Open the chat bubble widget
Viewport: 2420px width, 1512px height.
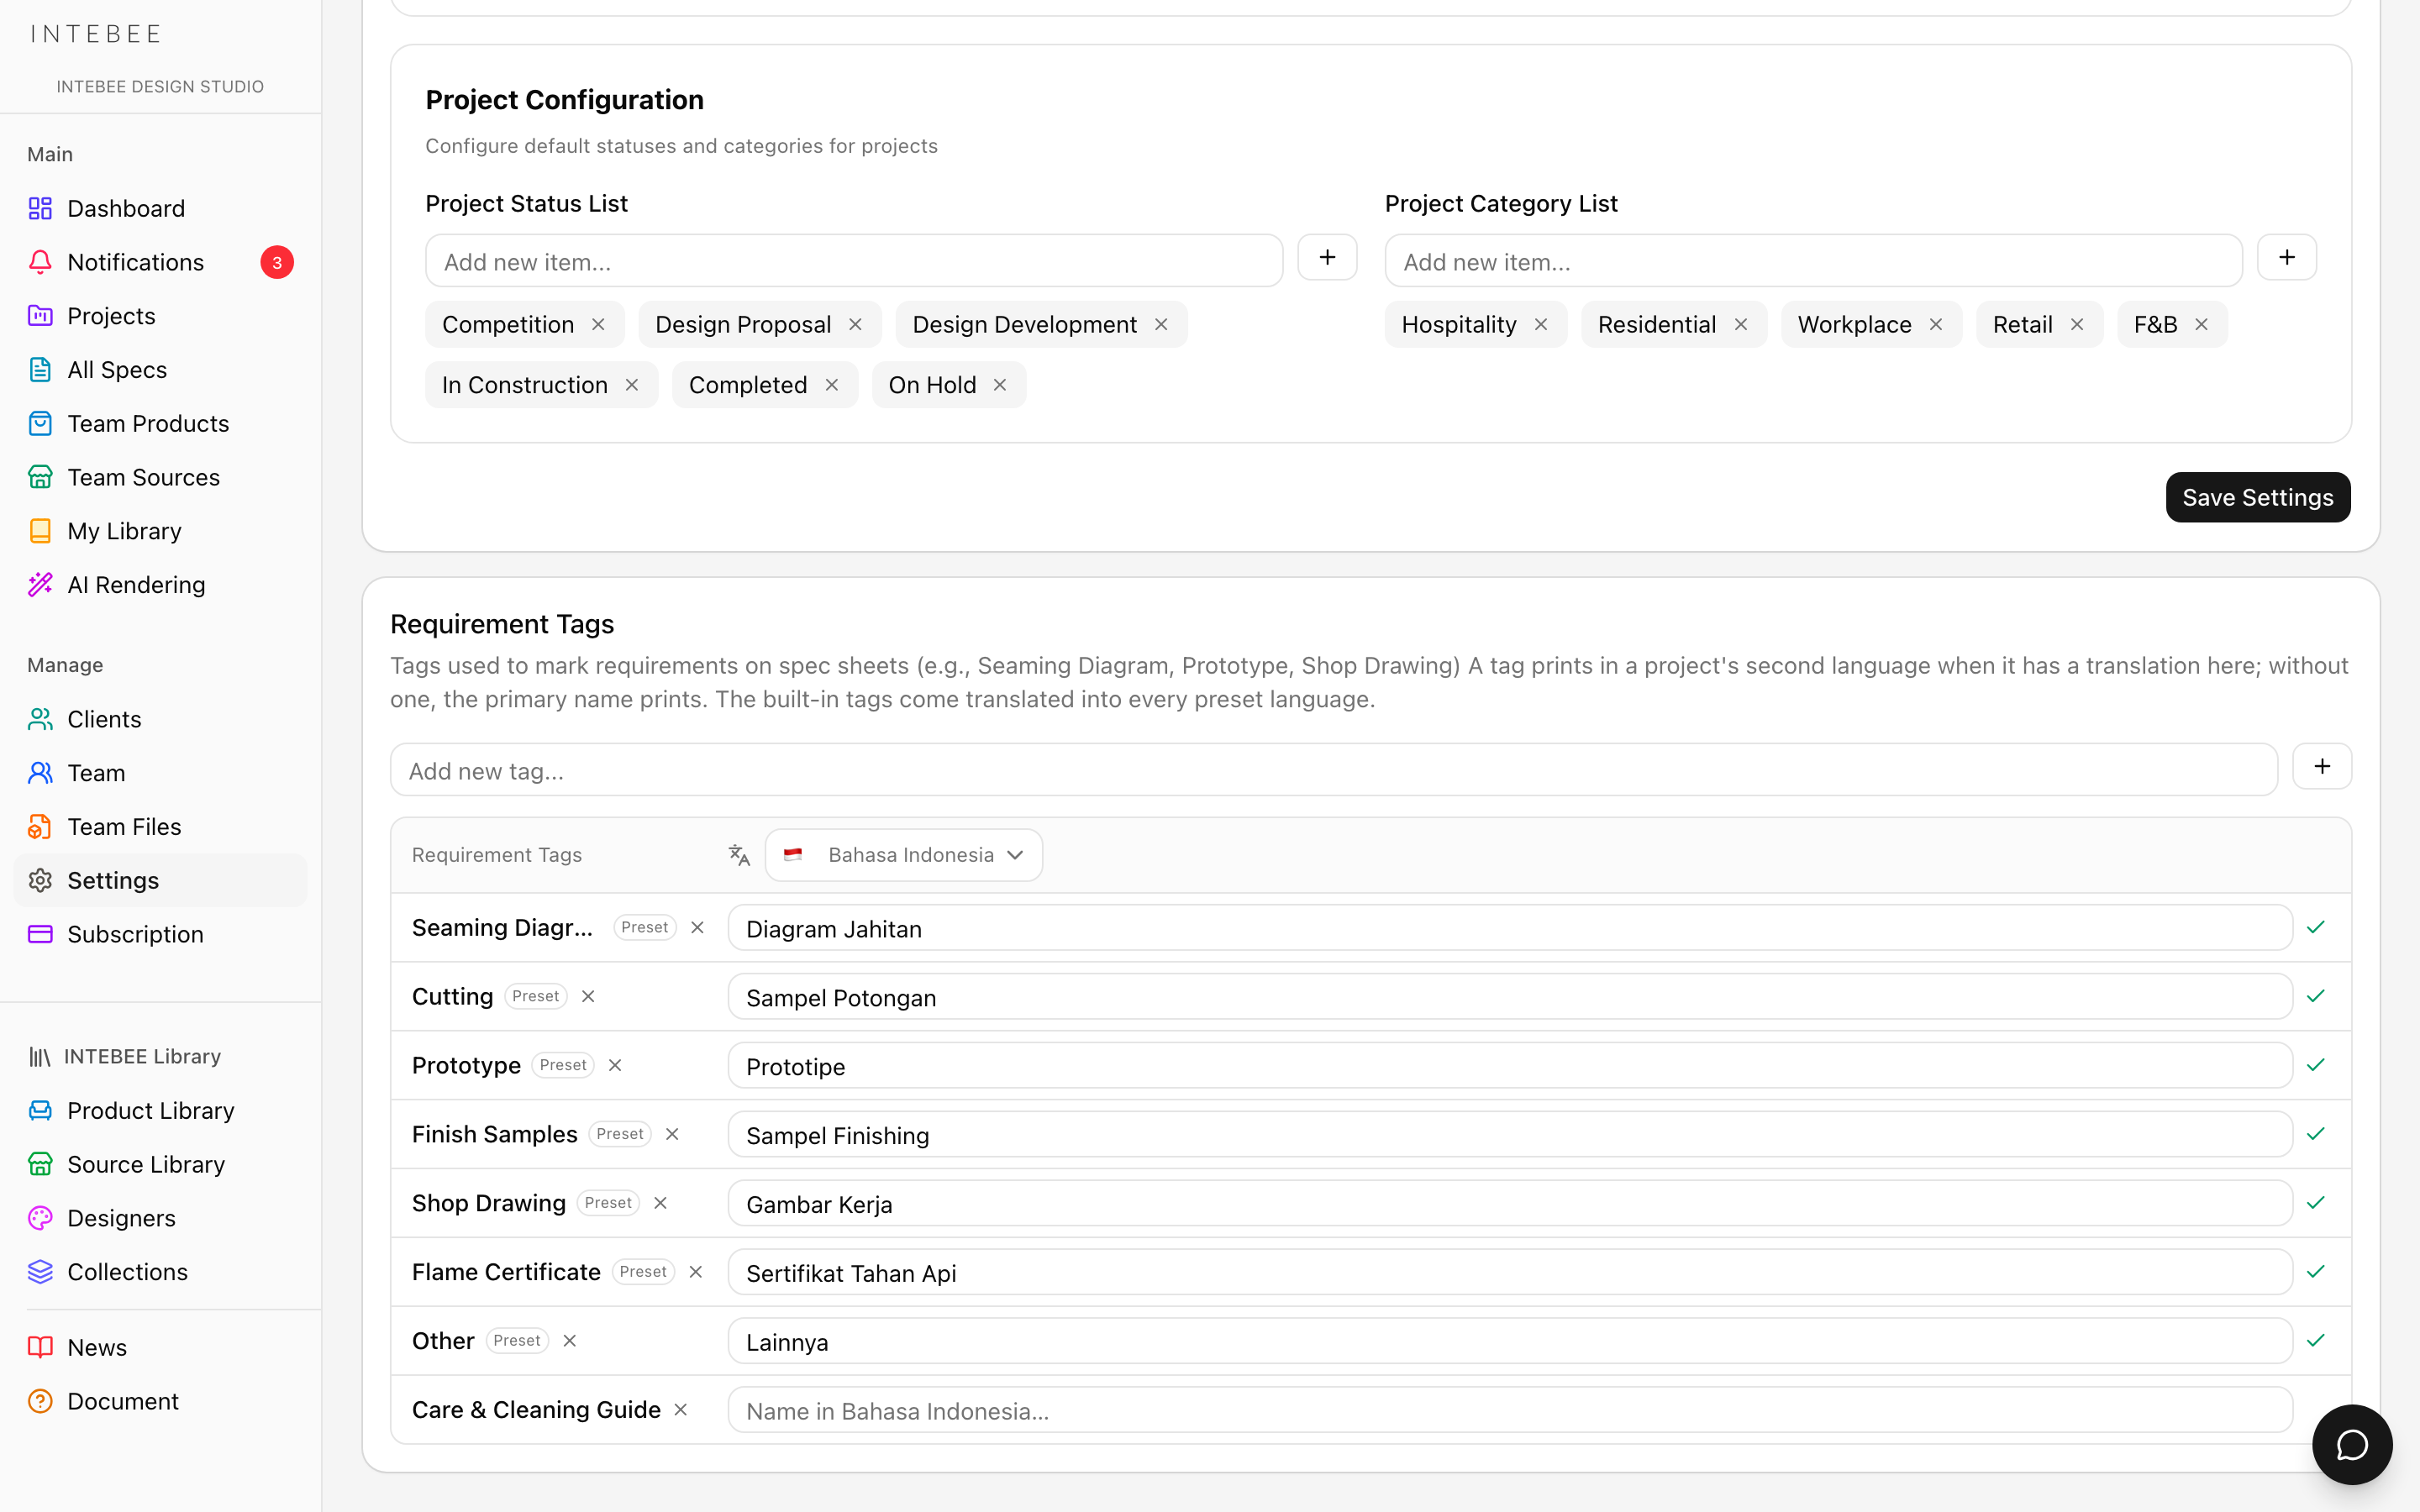[2352, 1444]
